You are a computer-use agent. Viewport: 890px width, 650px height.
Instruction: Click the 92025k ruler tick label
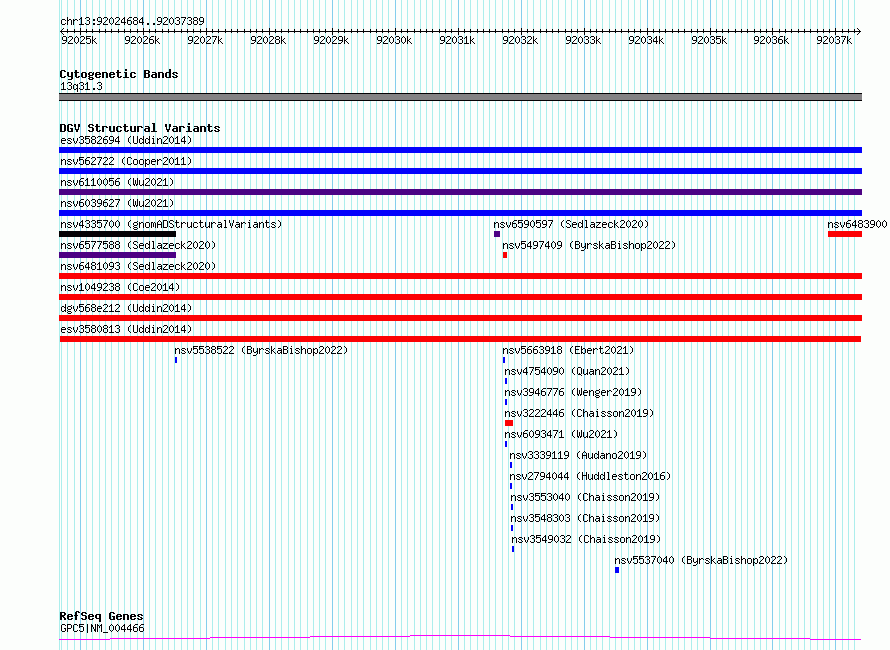coord(79,40)
